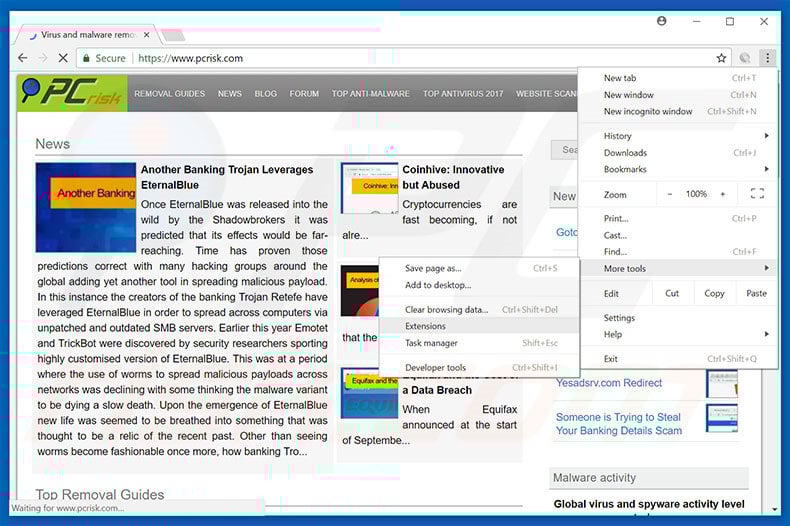Click the scrollbar down arrow

pos(774,509)
